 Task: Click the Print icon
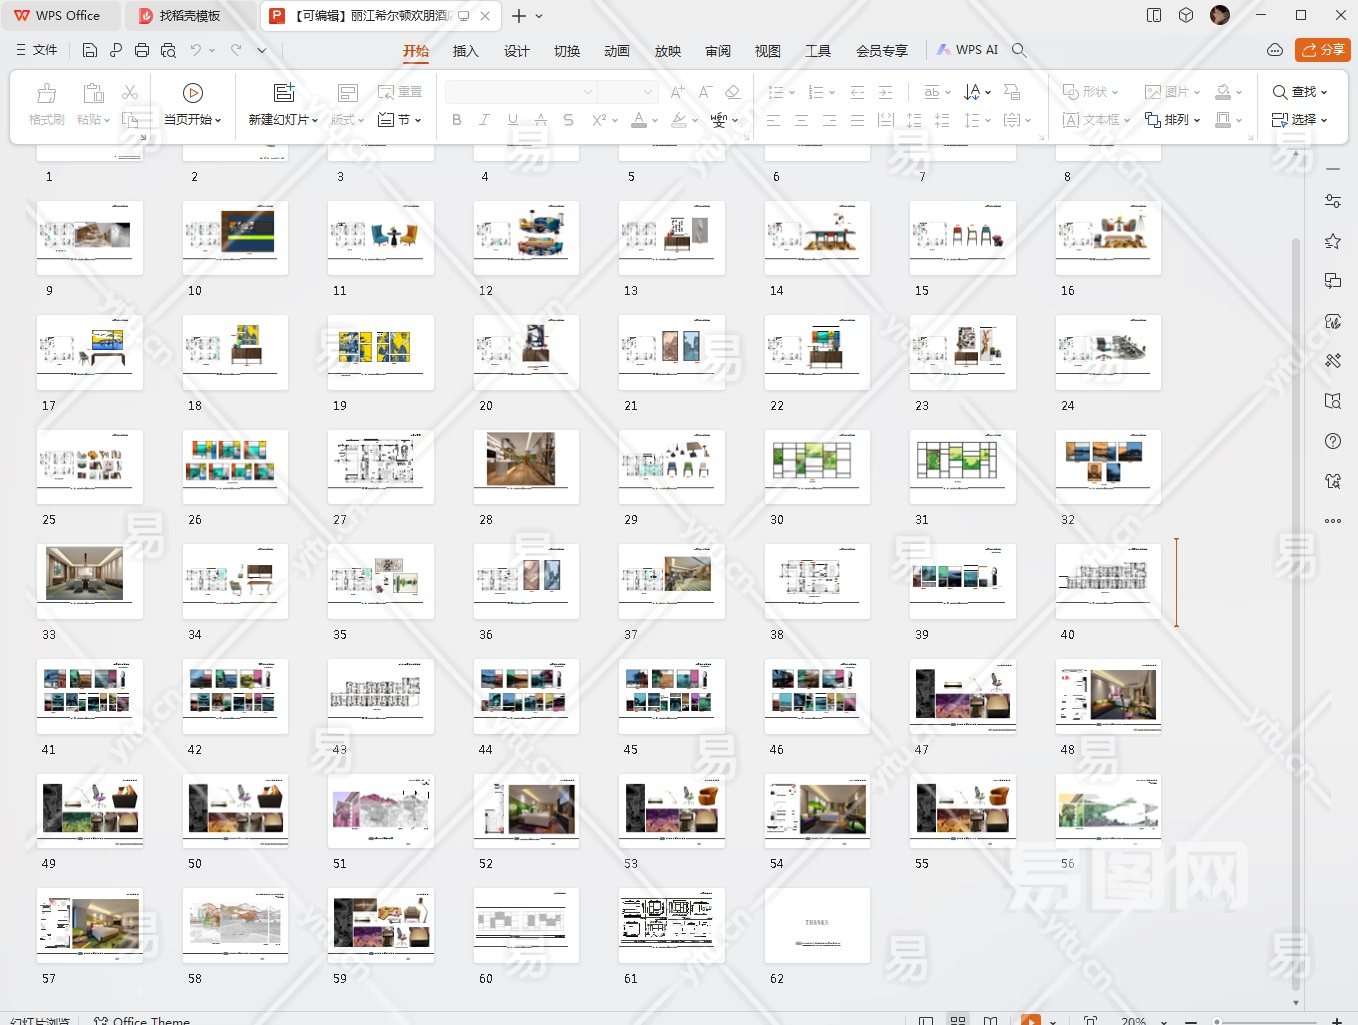coord(142,50)
